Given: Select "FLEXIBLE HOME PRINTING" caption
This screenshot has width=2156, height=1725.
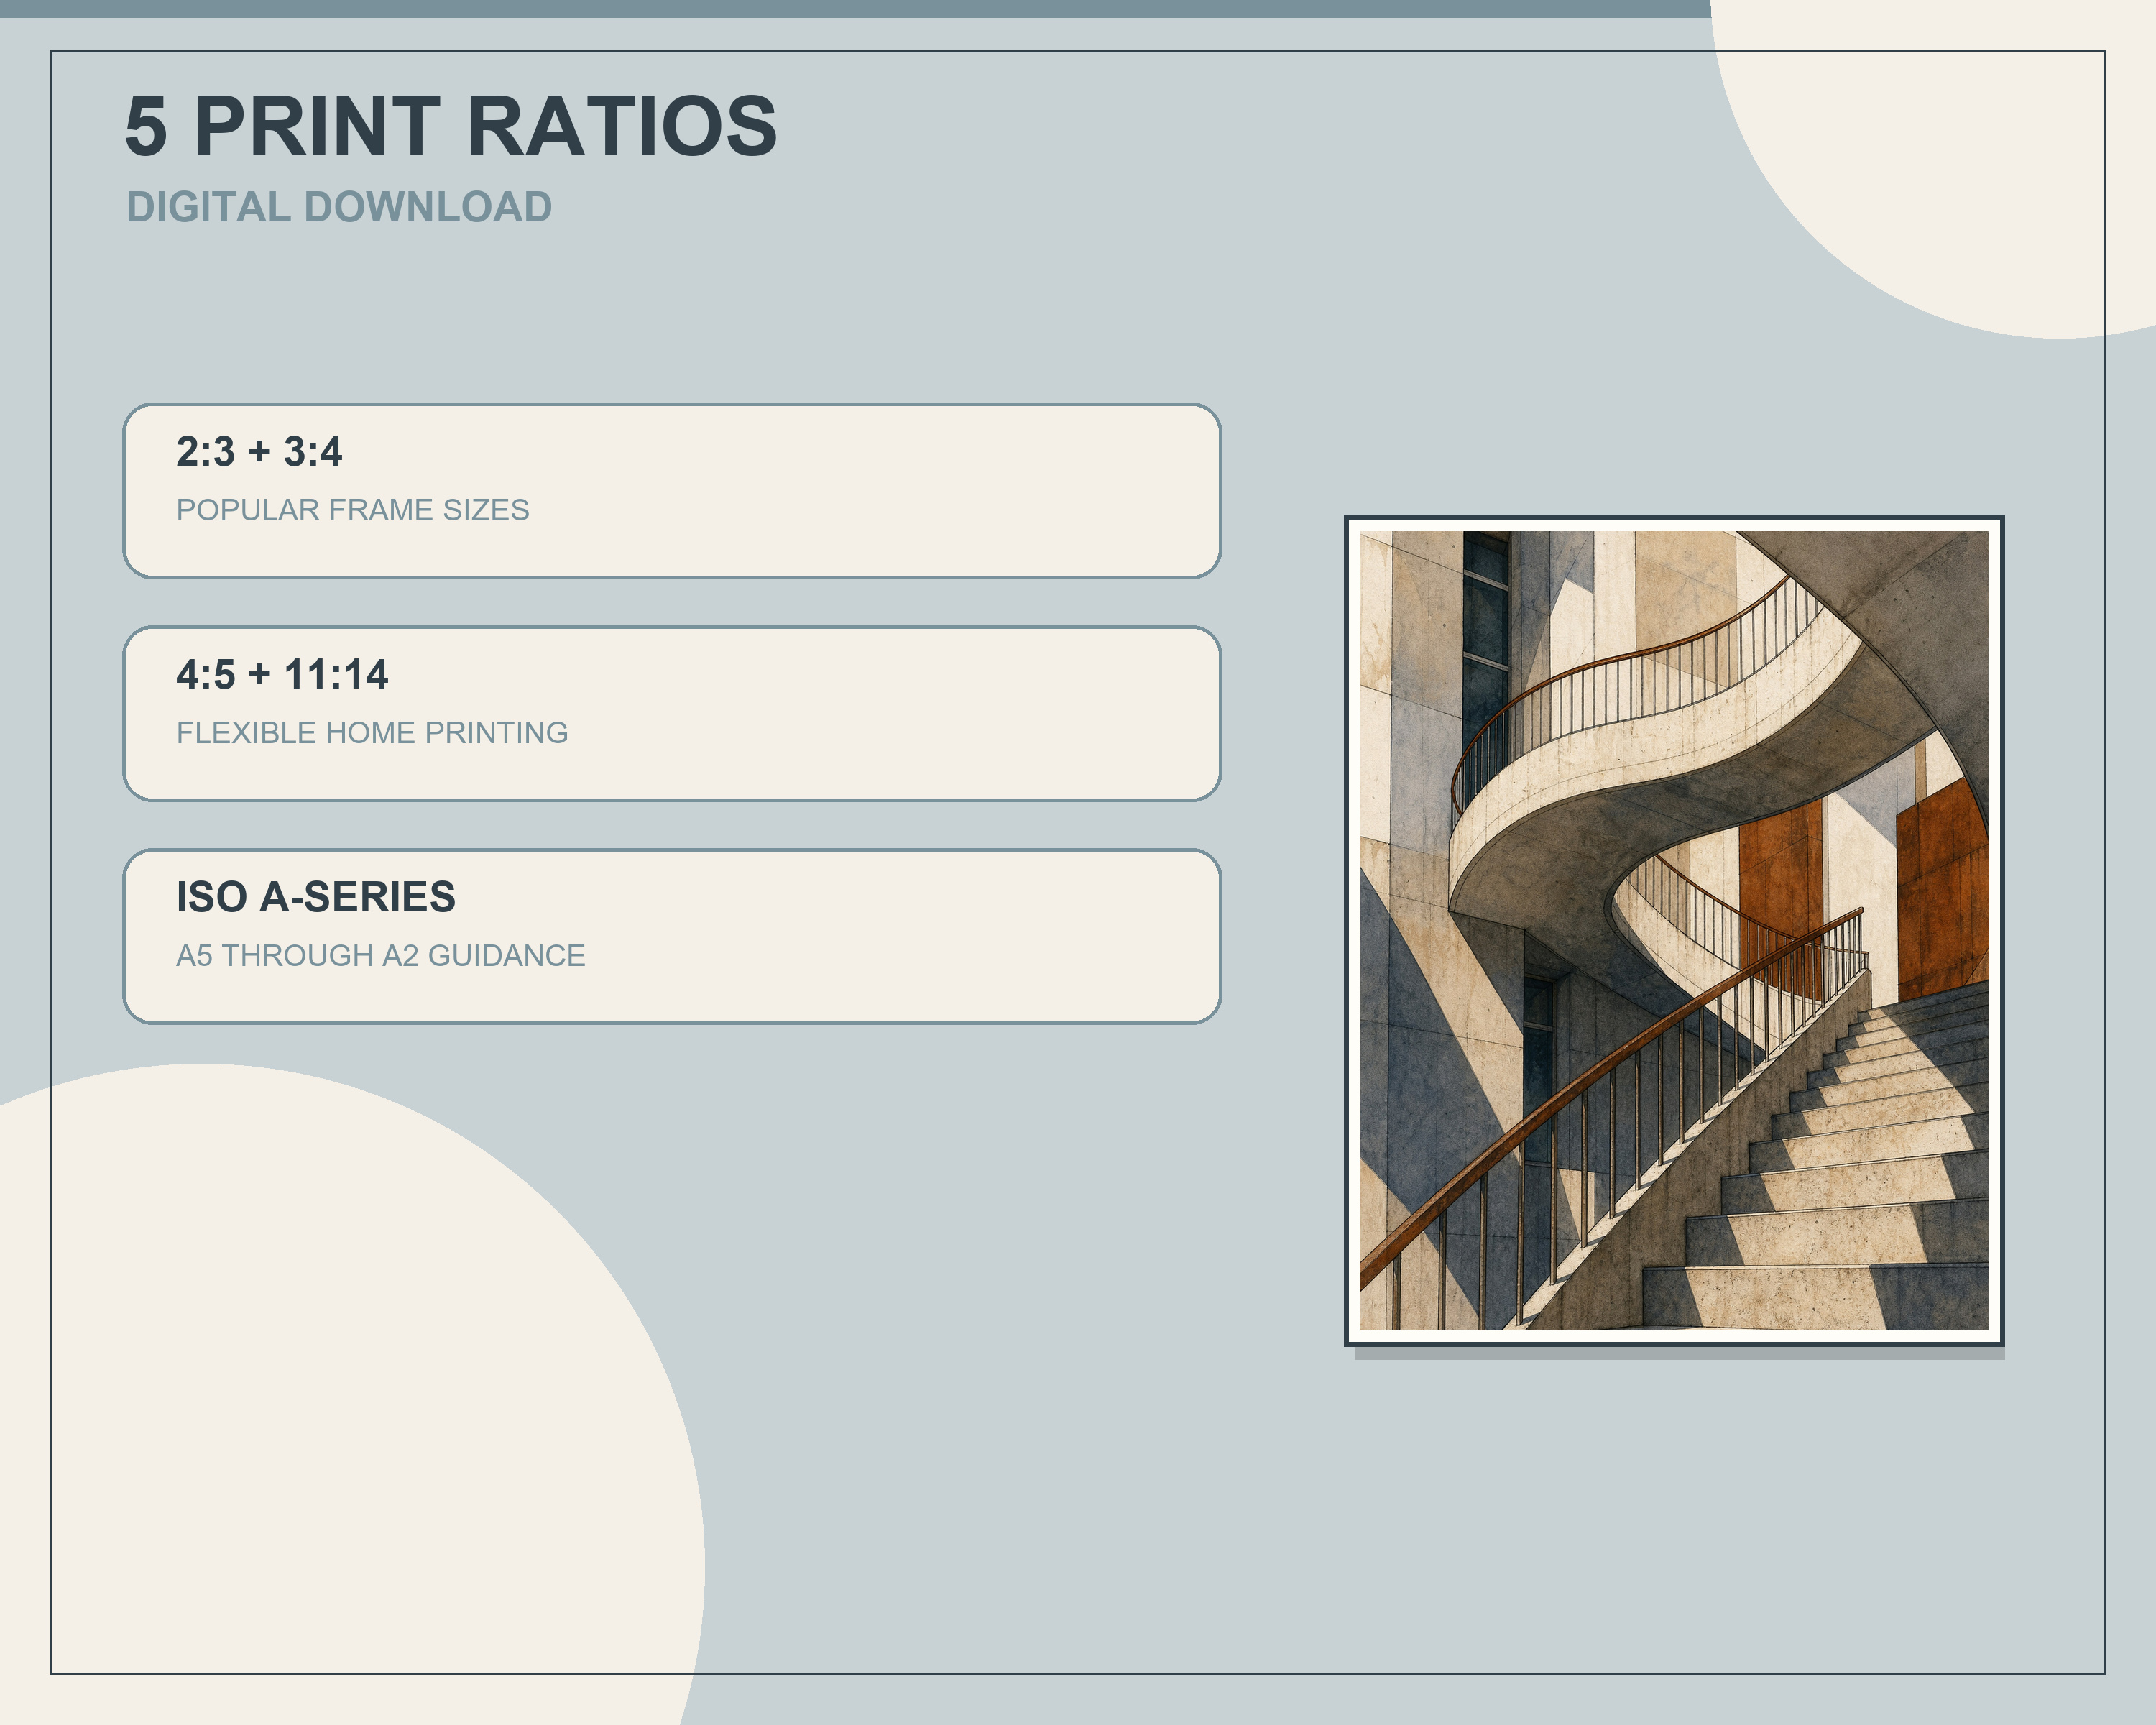Looking at the screenshot, I should pyautogui.click(x=372, y=733).
